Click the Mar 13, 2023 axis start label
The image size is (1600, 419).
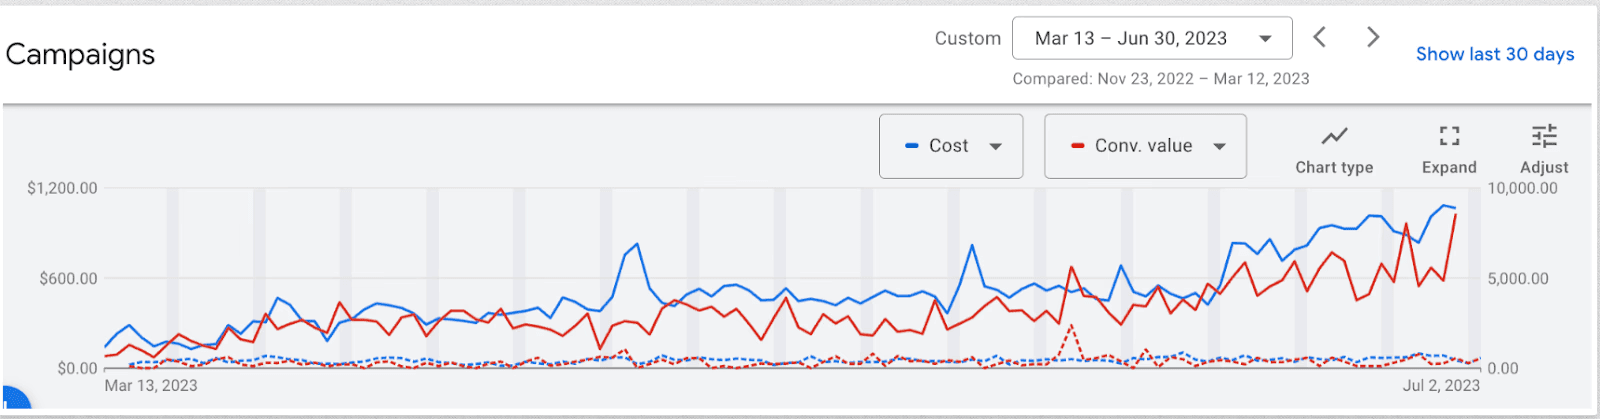tap(151, 385)
